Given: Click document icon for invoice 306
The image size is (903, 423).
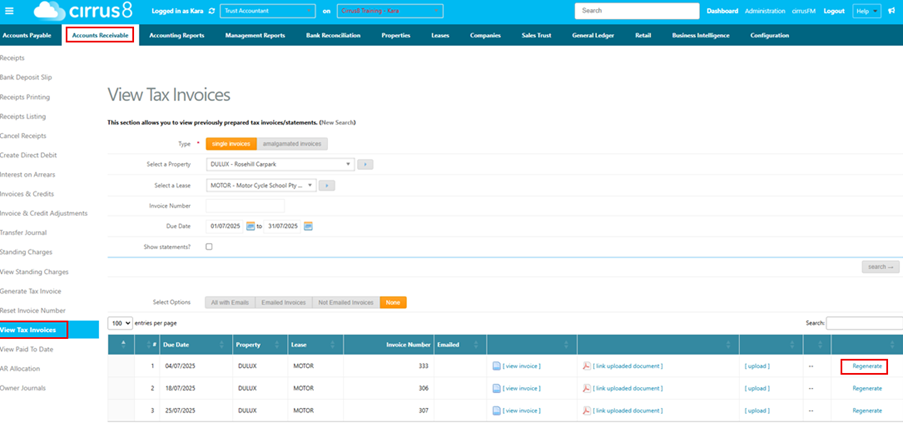Looking at the screenshot, I should tap(496, 388).
